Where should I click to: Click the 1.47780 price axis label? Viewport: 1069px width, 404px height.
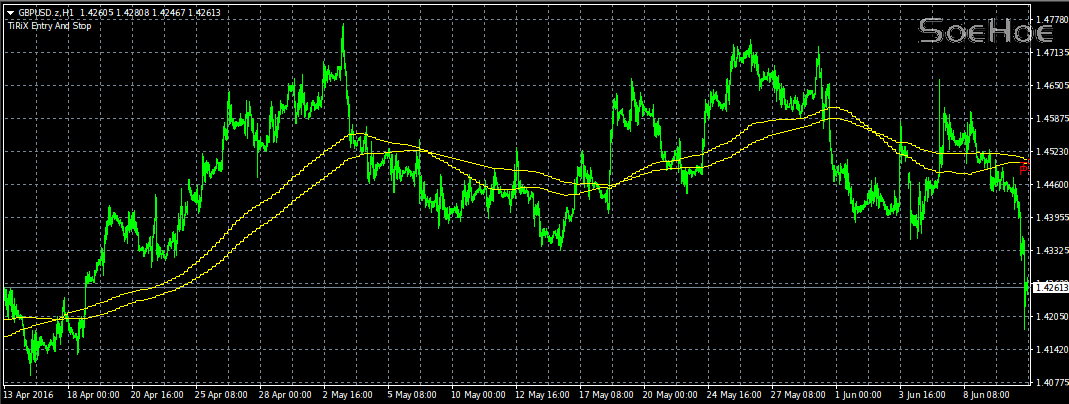click(1049, 20)
